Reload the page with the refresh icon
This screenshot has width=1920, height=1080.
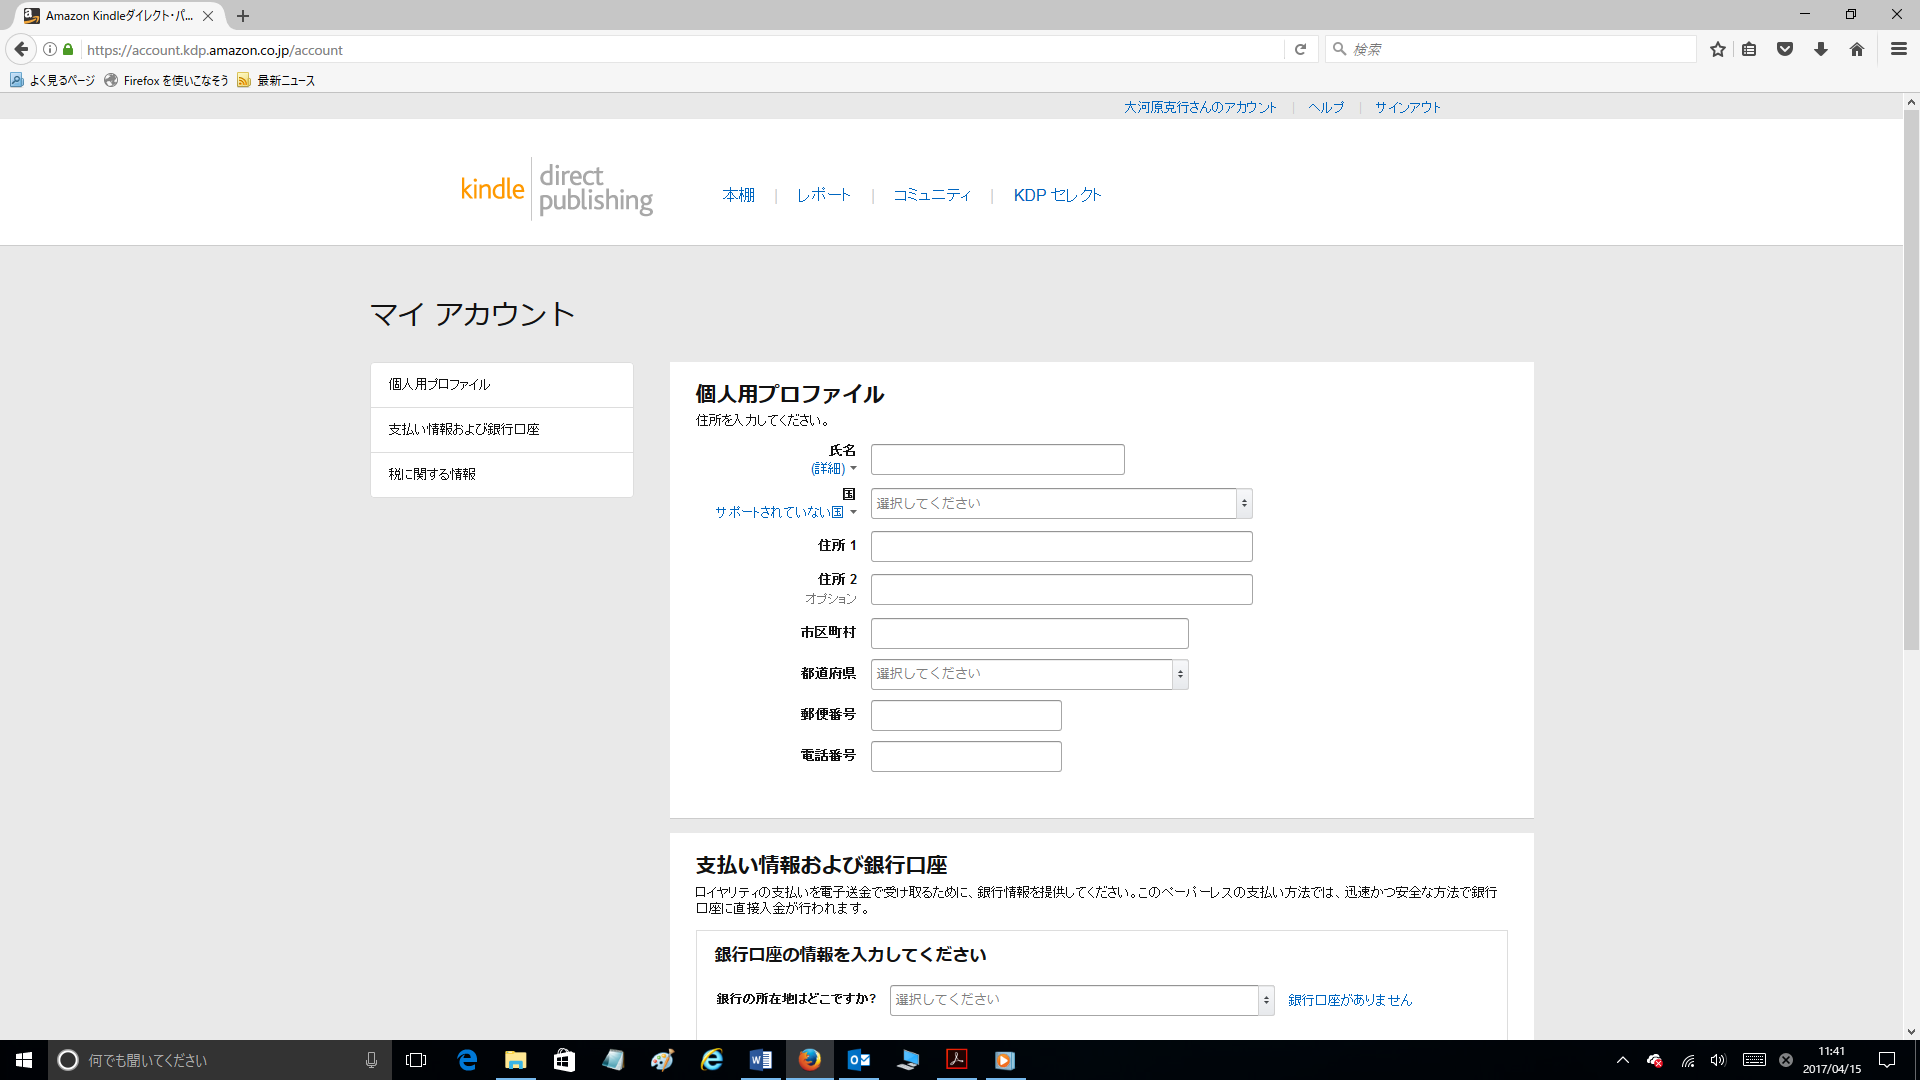pyautogui.click(x=1301, y=49)
